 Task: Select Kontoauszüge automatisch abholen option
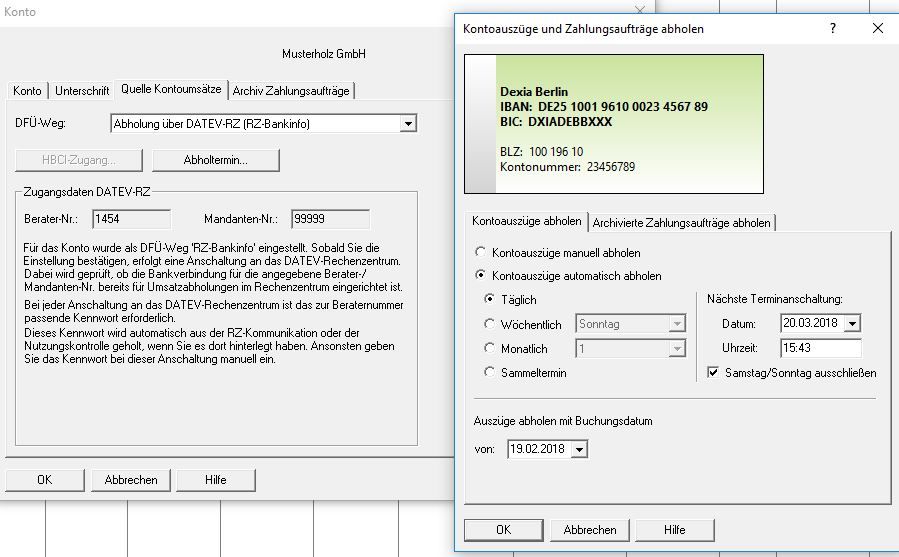point(483,275)
